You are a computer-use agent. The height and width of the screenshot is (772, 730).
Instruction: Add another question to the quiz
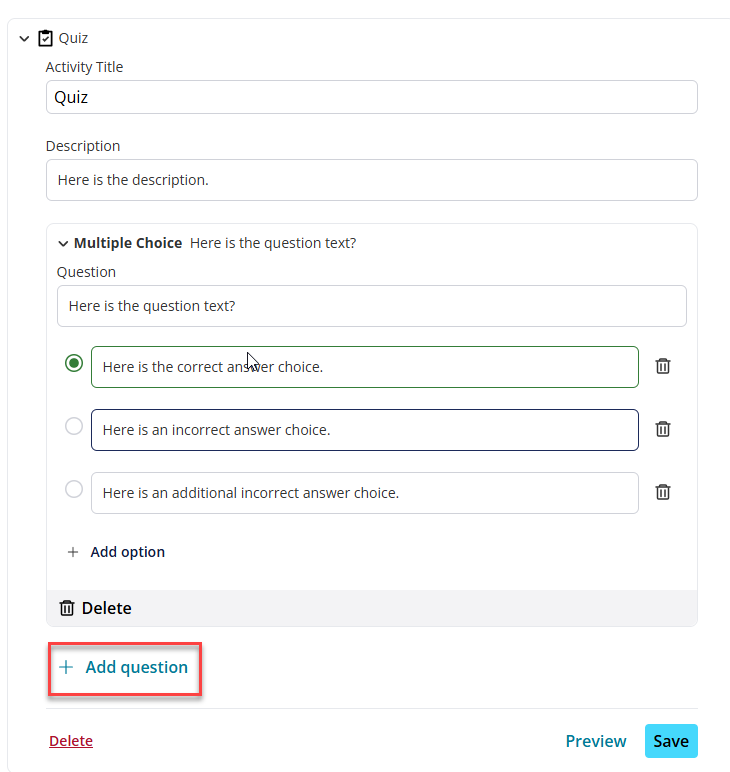click(125, 669)
